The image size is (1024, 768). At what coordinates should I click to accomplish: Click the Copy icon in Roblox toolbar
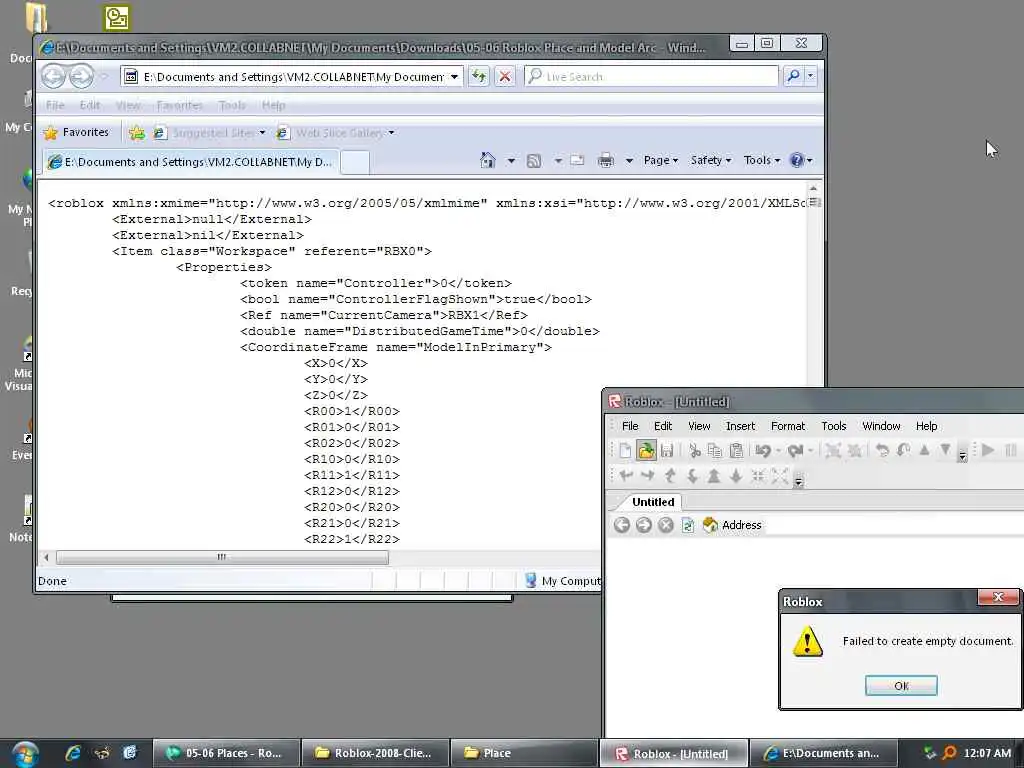coord(715,451)
